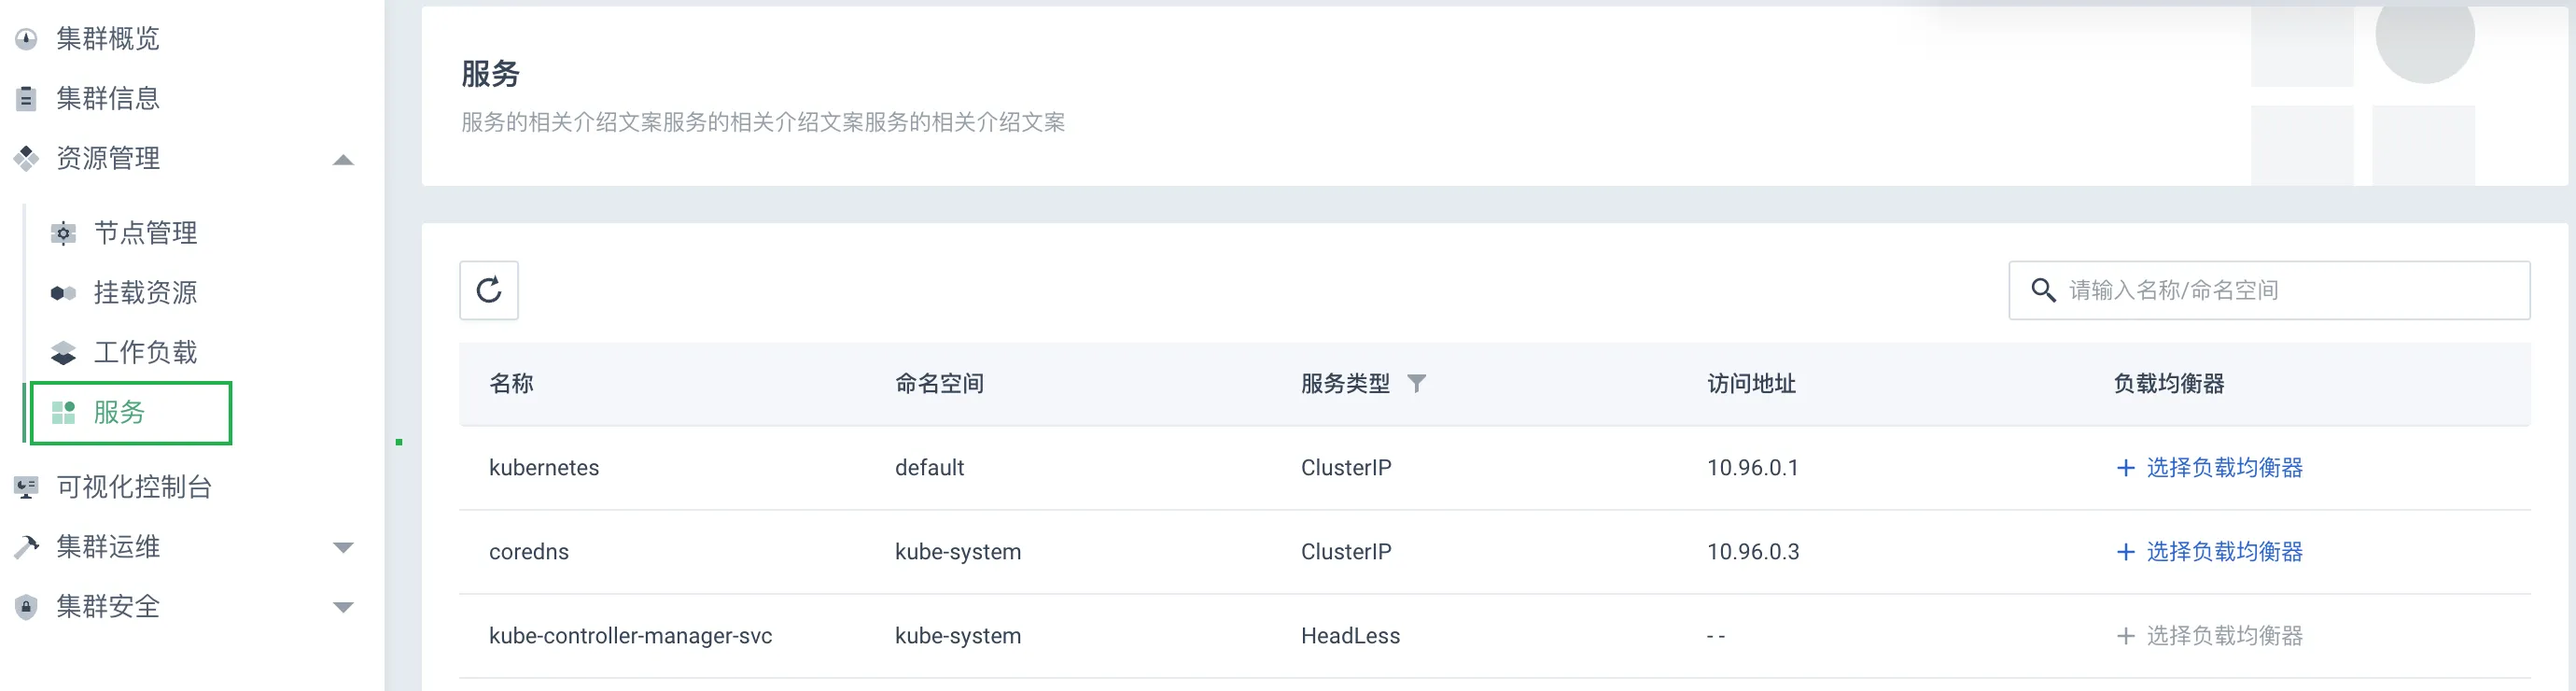Click plus icon in kube-controller-manager-svc row
Image resolution: width=2576 pixels, height=691 pixels.
pyautogui.click(x=2126, y=636)
